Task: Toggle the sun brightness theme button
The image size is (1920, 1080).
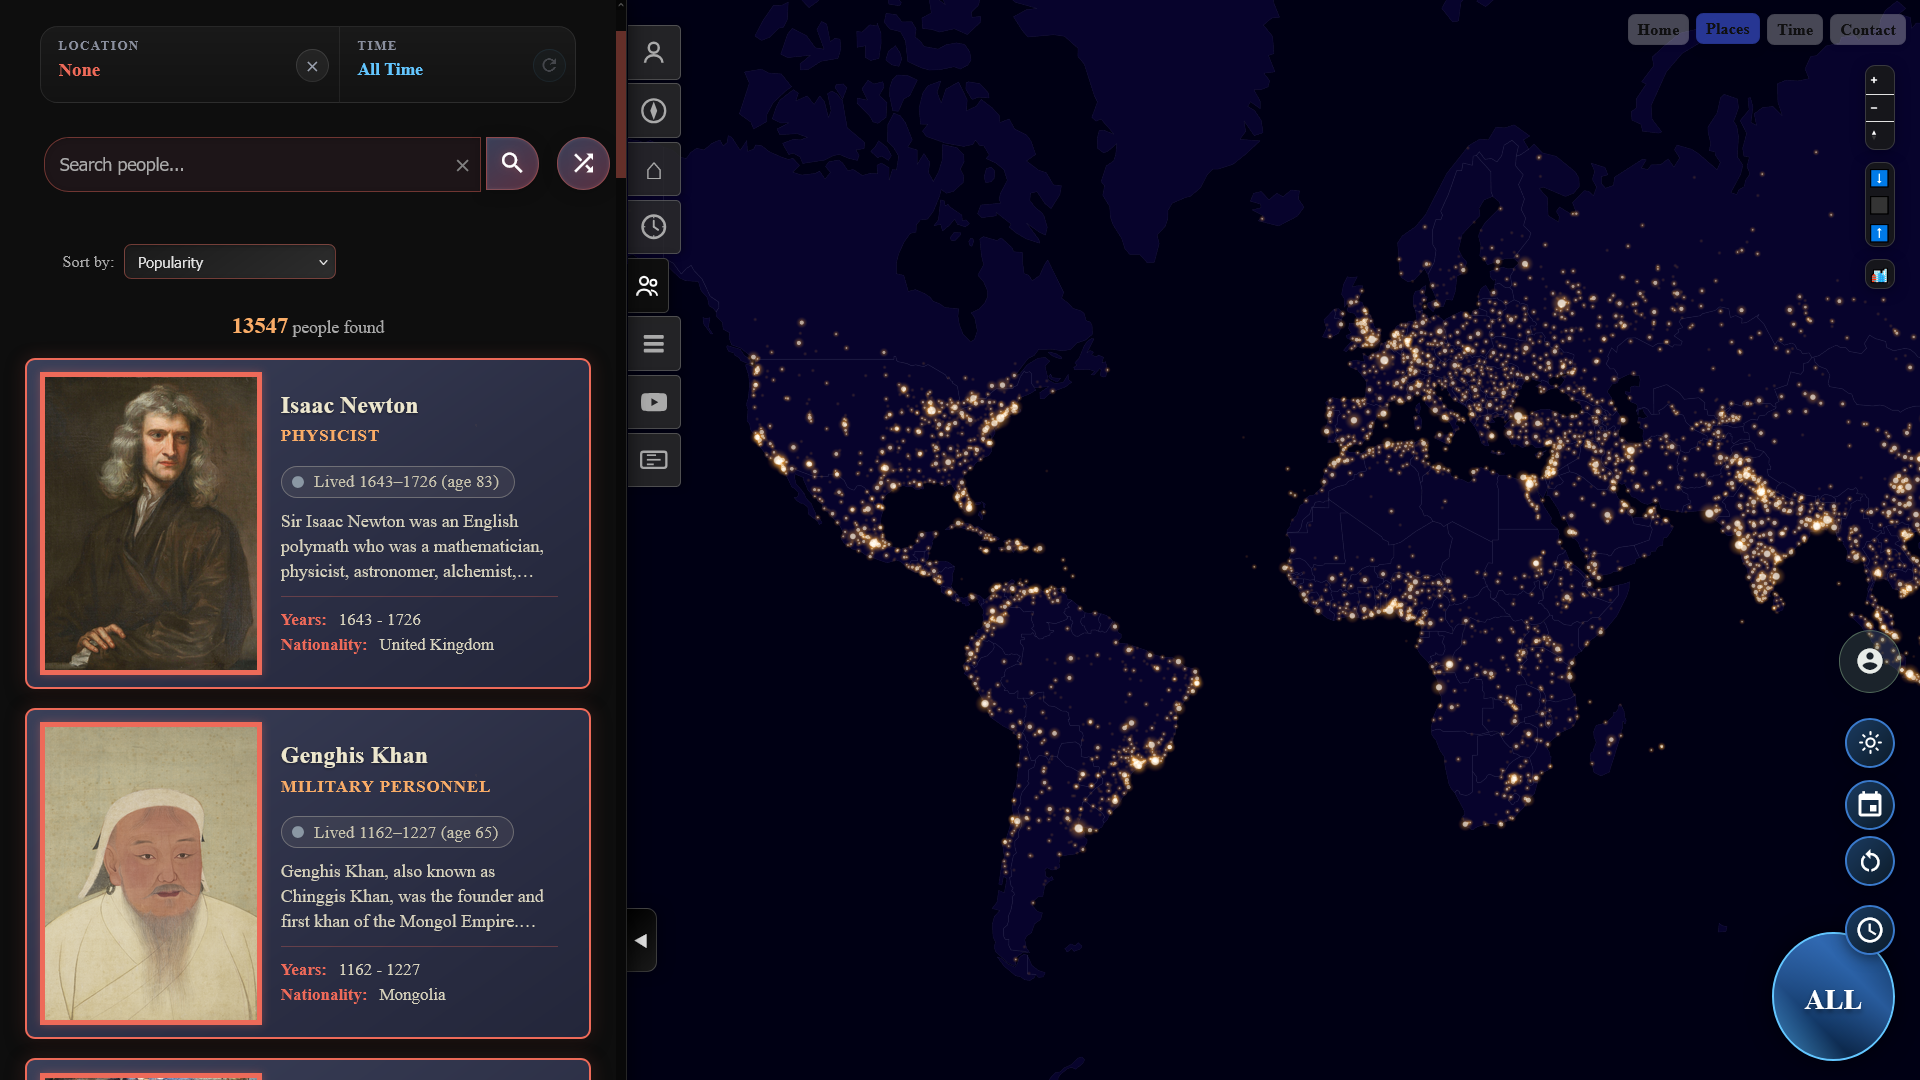Action: 1869,743
